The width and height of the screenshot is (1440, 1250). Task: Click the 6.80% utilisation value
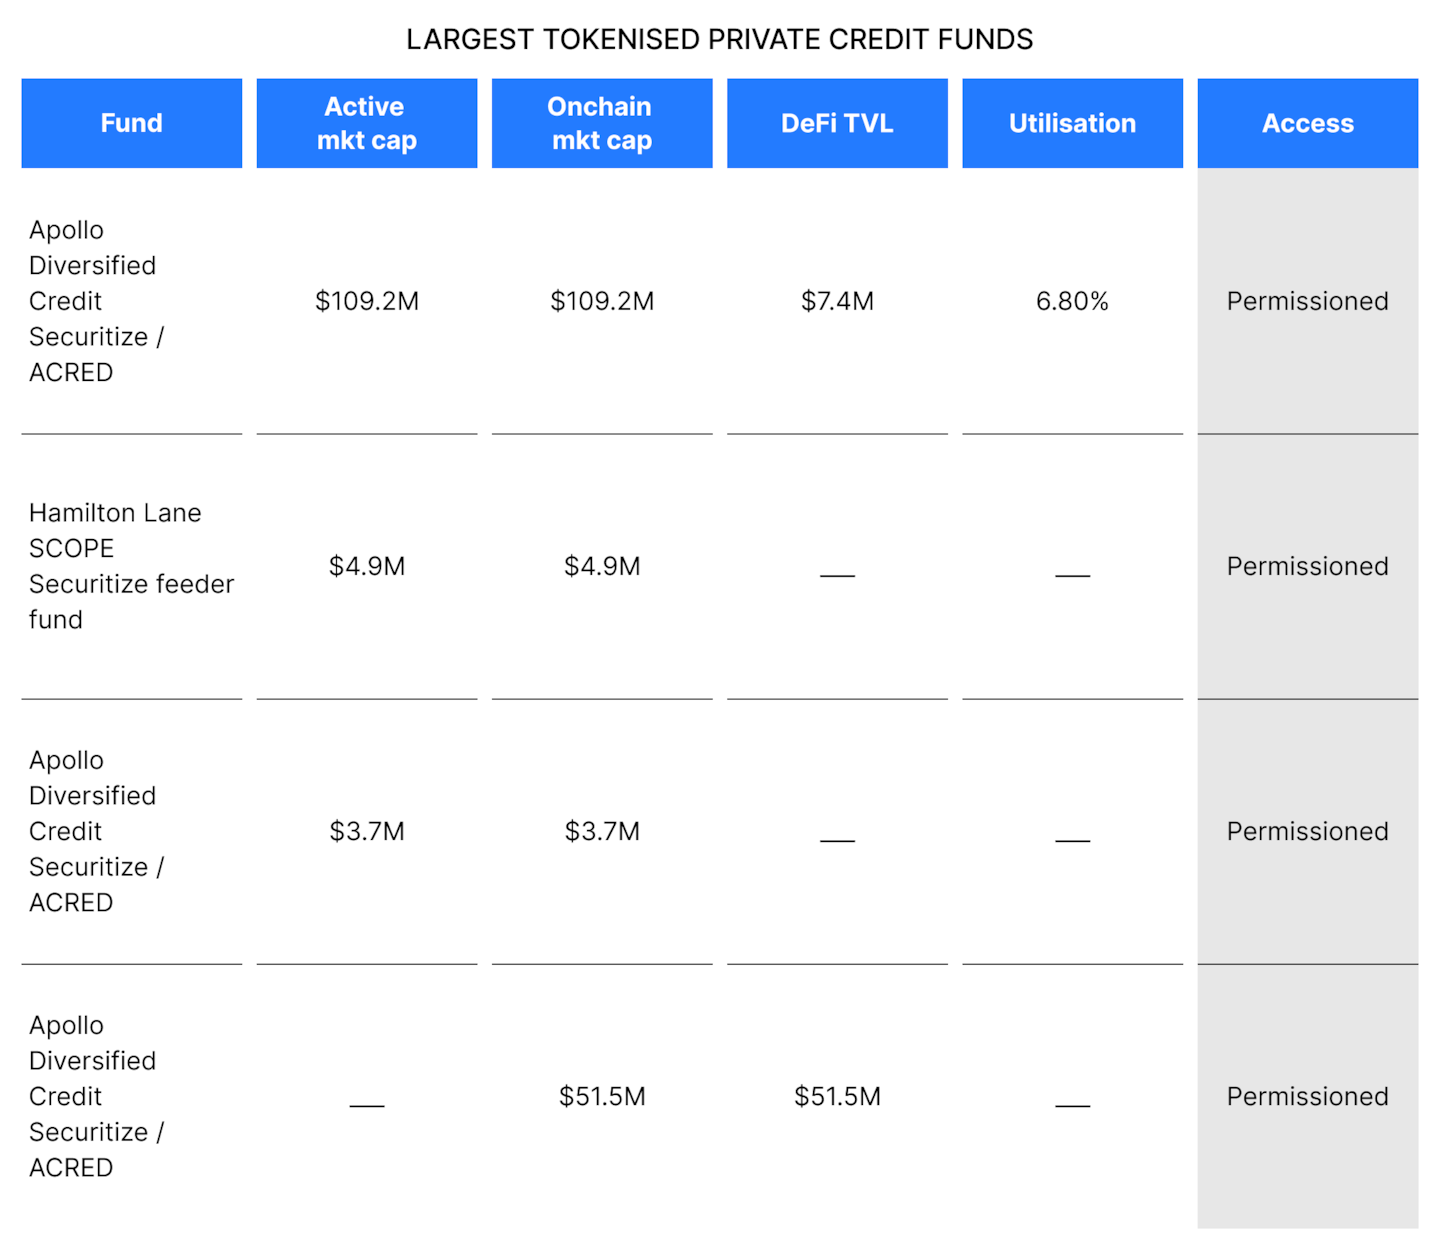point(1072,301)
